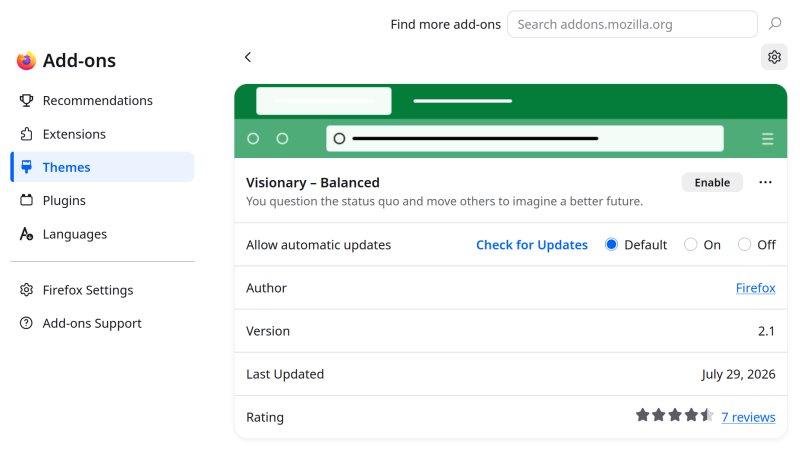Open the Firefox author link

[755, 288]
